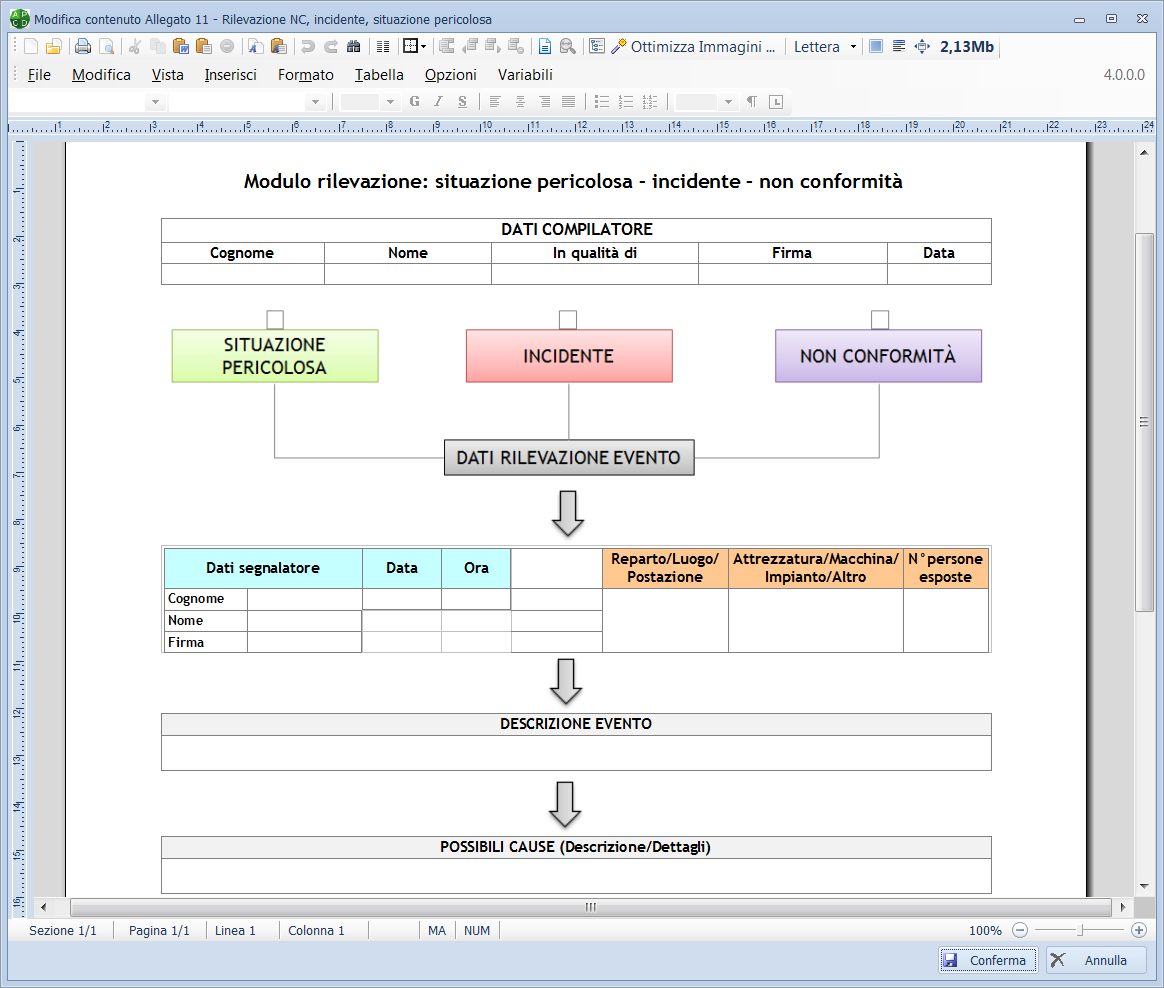The width and height of the screenshot is (1164, 988).
Task: Tick the checkbox above INCIDENTE
Action: 568,319
